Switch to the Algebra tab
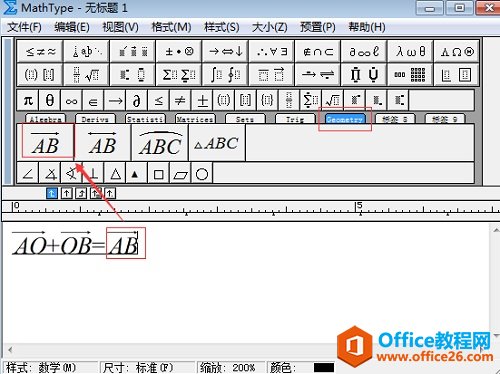 (x=46, y=119)
